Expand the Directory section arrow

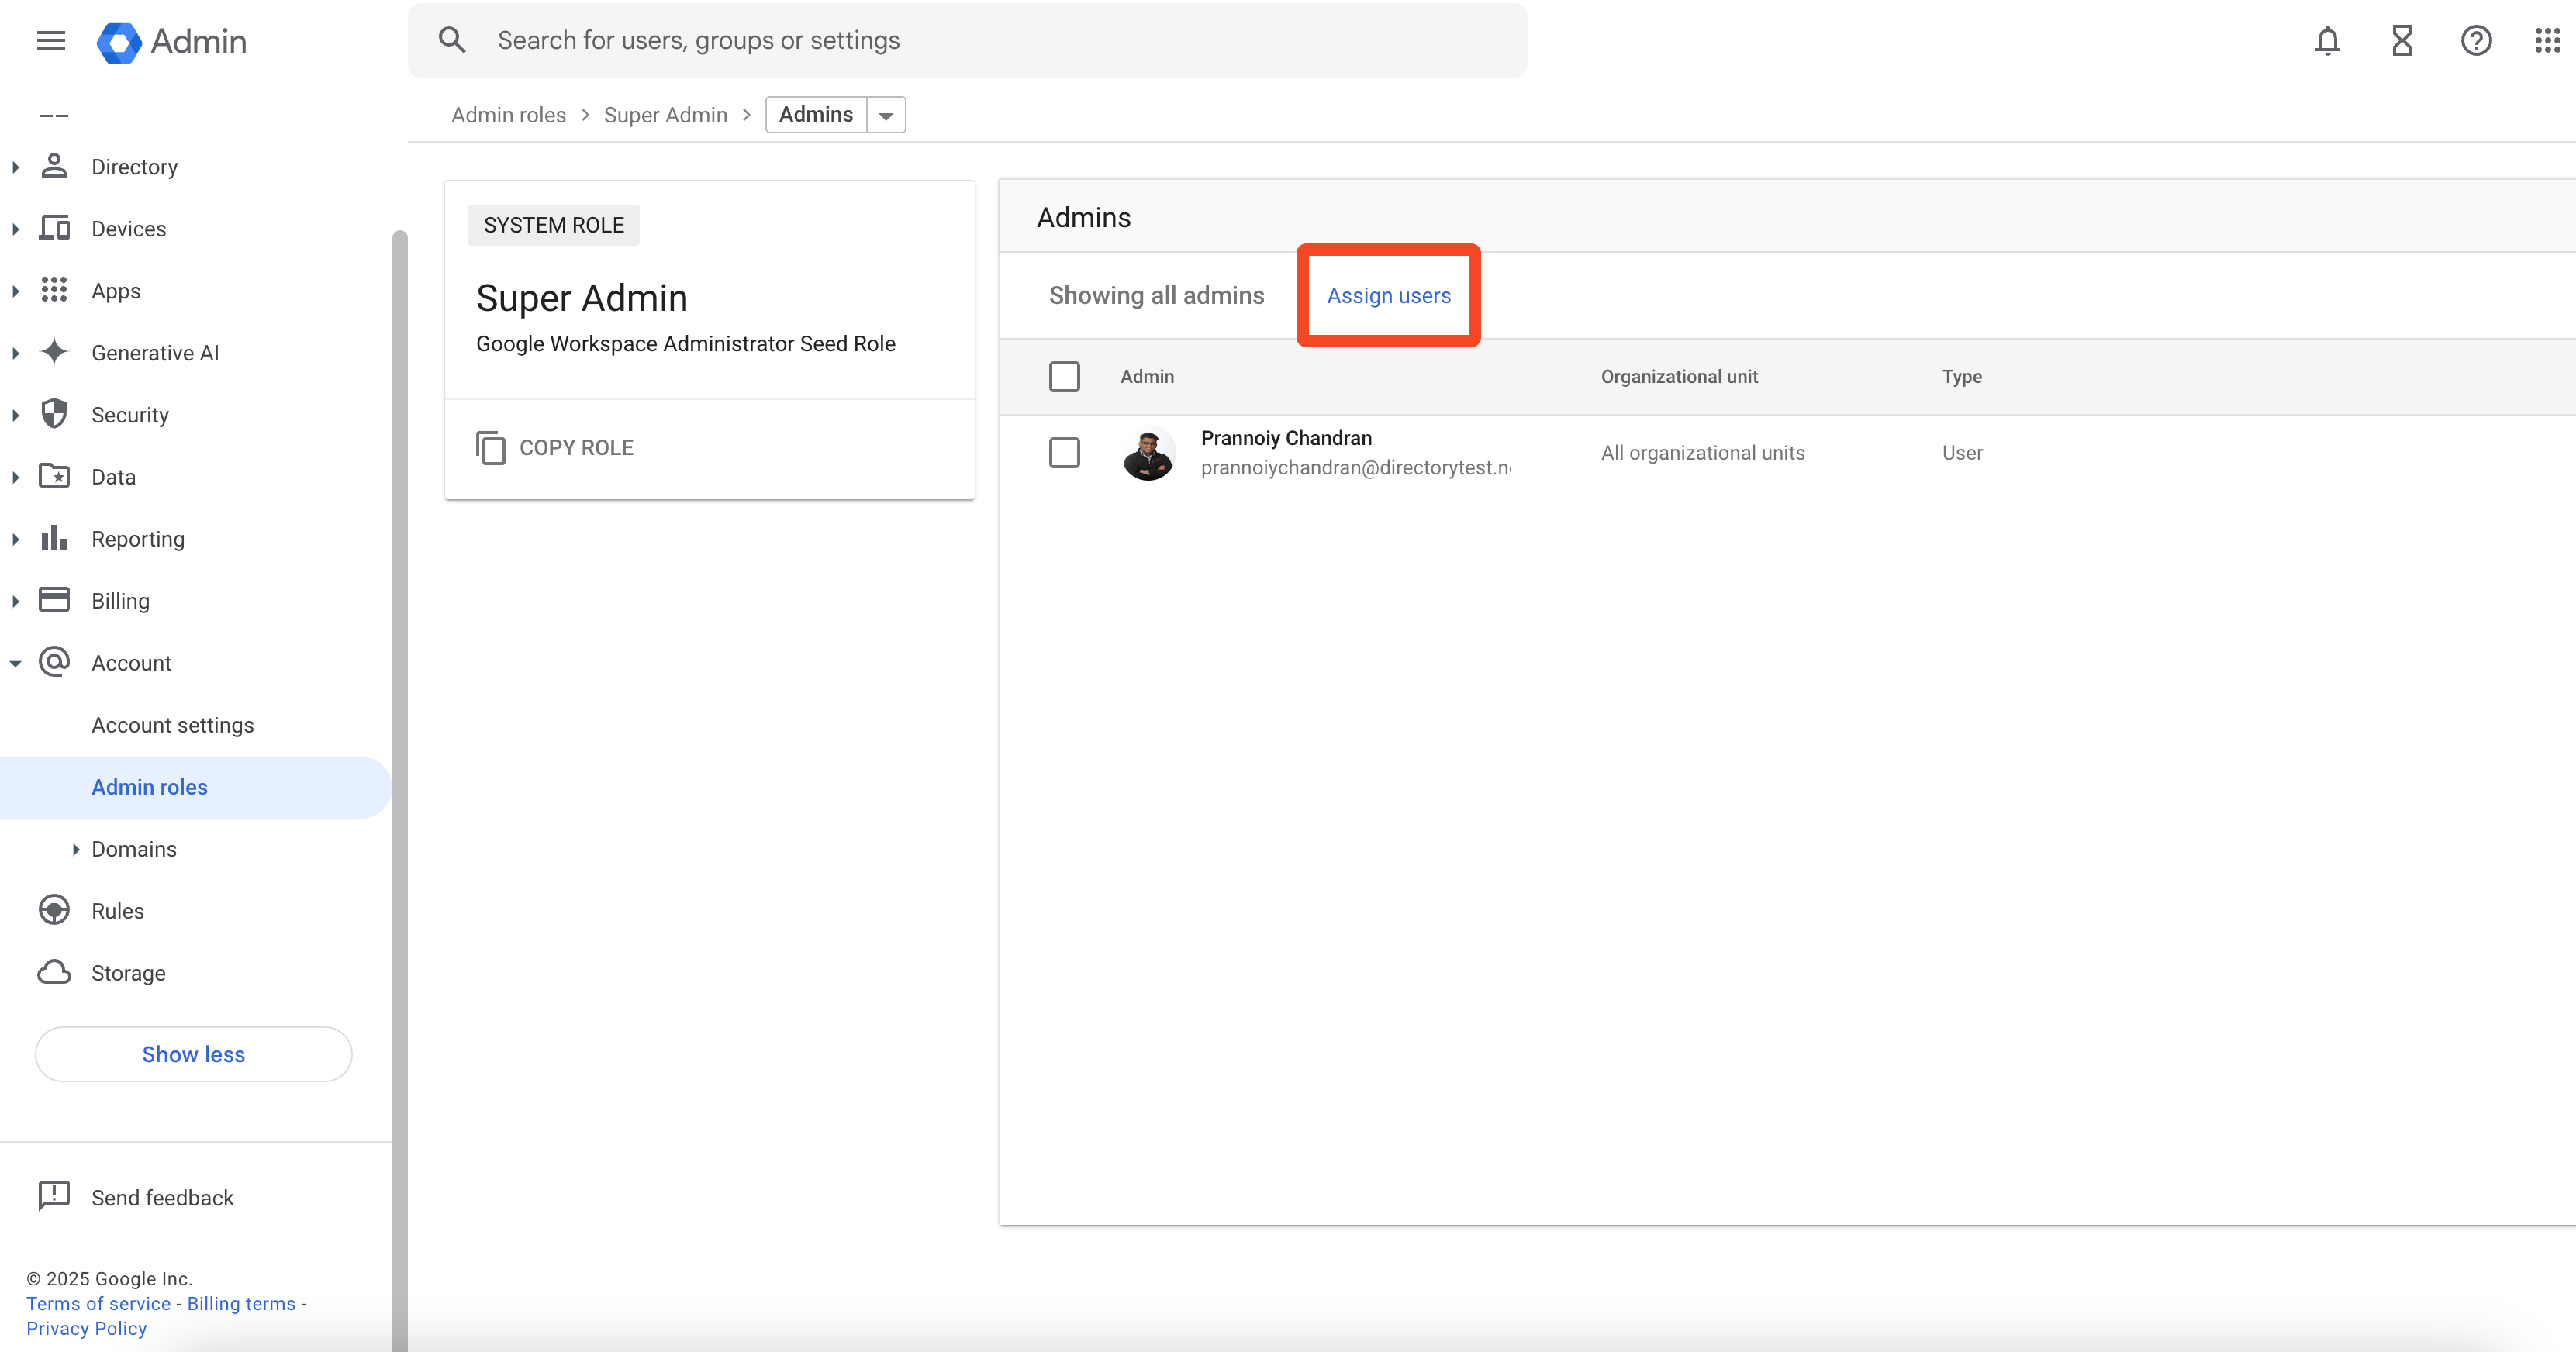tap(15, 167)
